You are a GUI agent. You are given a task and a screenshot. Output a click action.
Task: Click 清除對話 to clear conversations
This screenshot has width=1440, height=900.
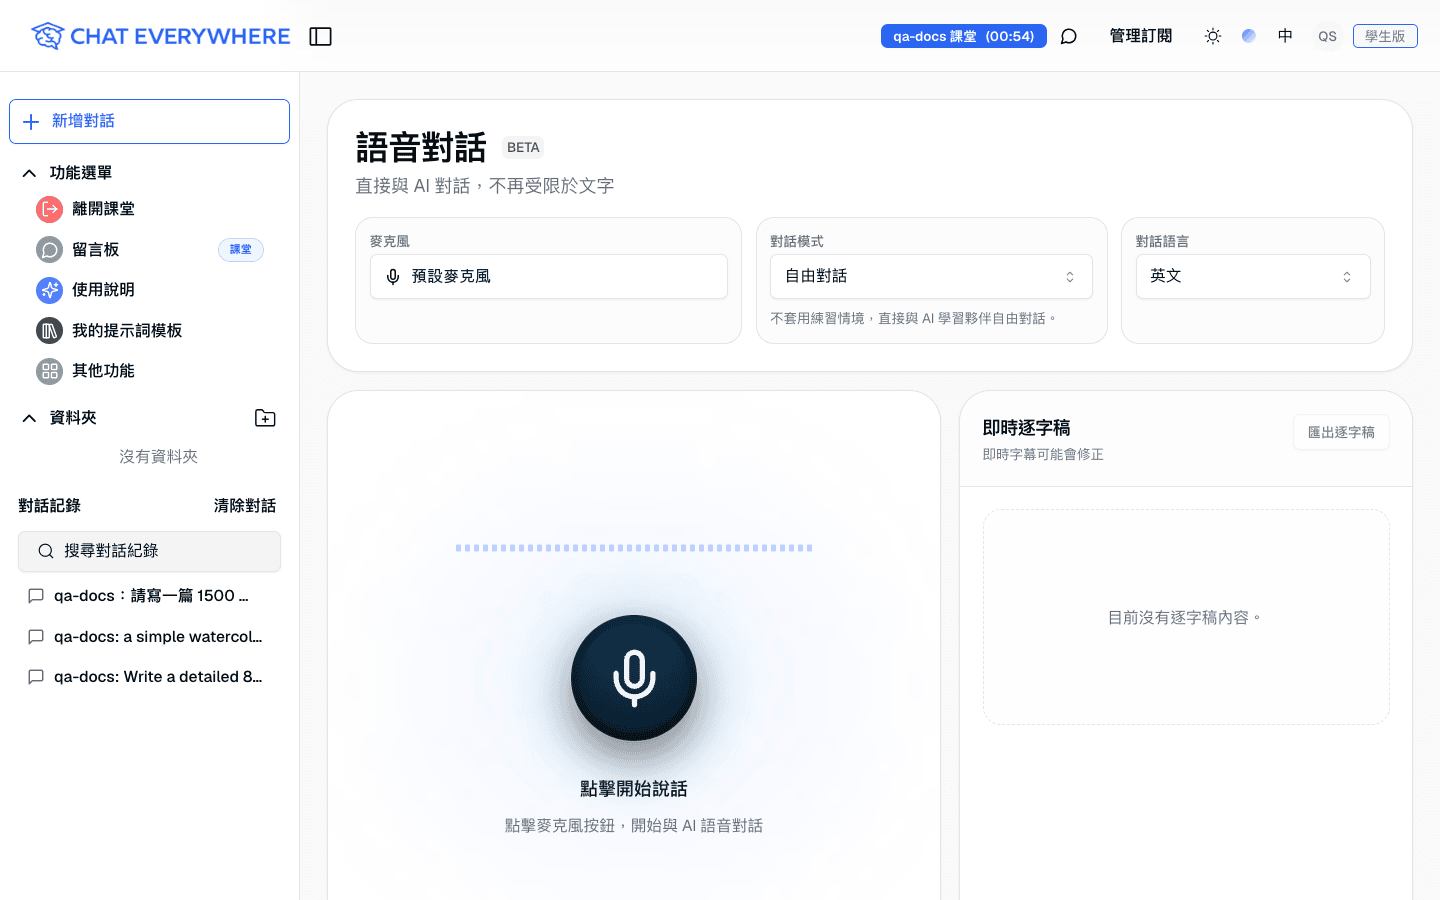pyautogui.click(x=245, y=506)
